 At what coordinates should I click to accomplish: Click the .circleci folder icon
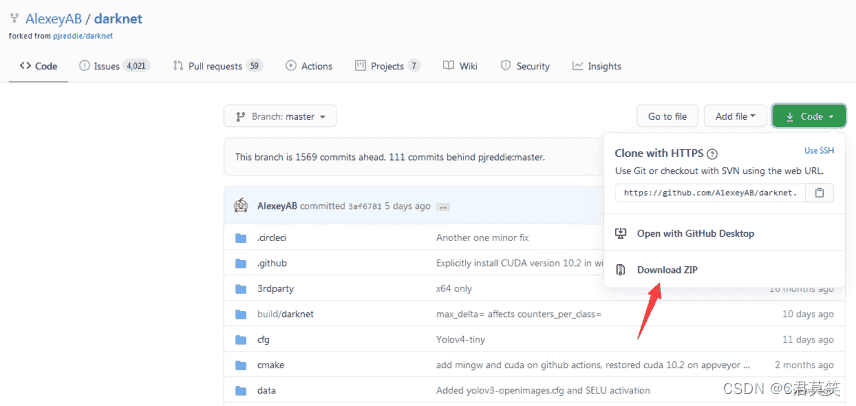coord(241,238)
